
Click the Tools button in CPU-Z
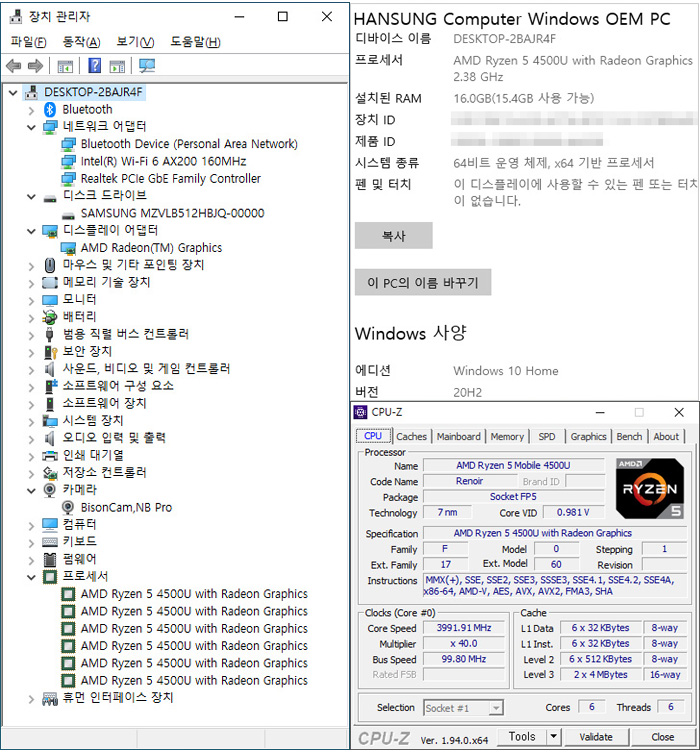click(x=523, y=736)
